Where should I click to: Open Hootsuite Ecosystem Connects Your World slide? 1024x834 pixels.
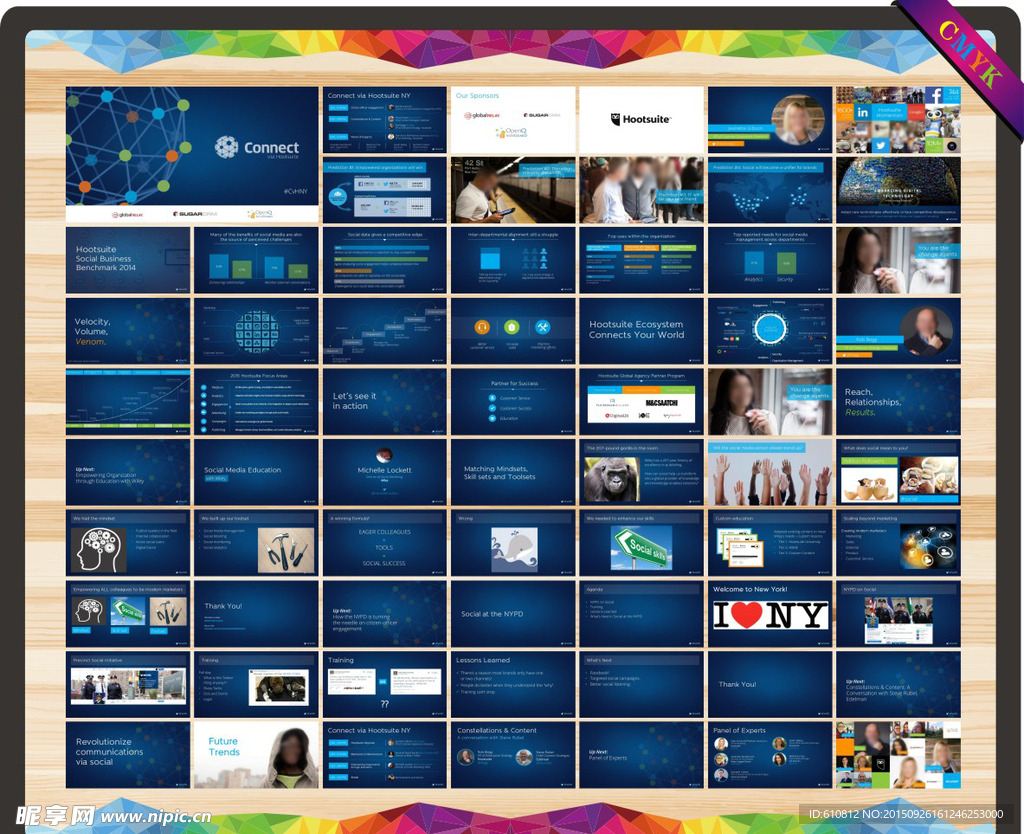tap(641, 331)
